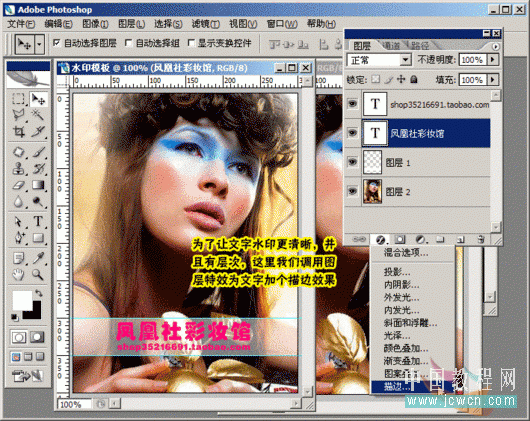The width and height of the screenshot is (530, 421).
Task: Hide 图层 2 visibility eye
Action: [353, 191]
